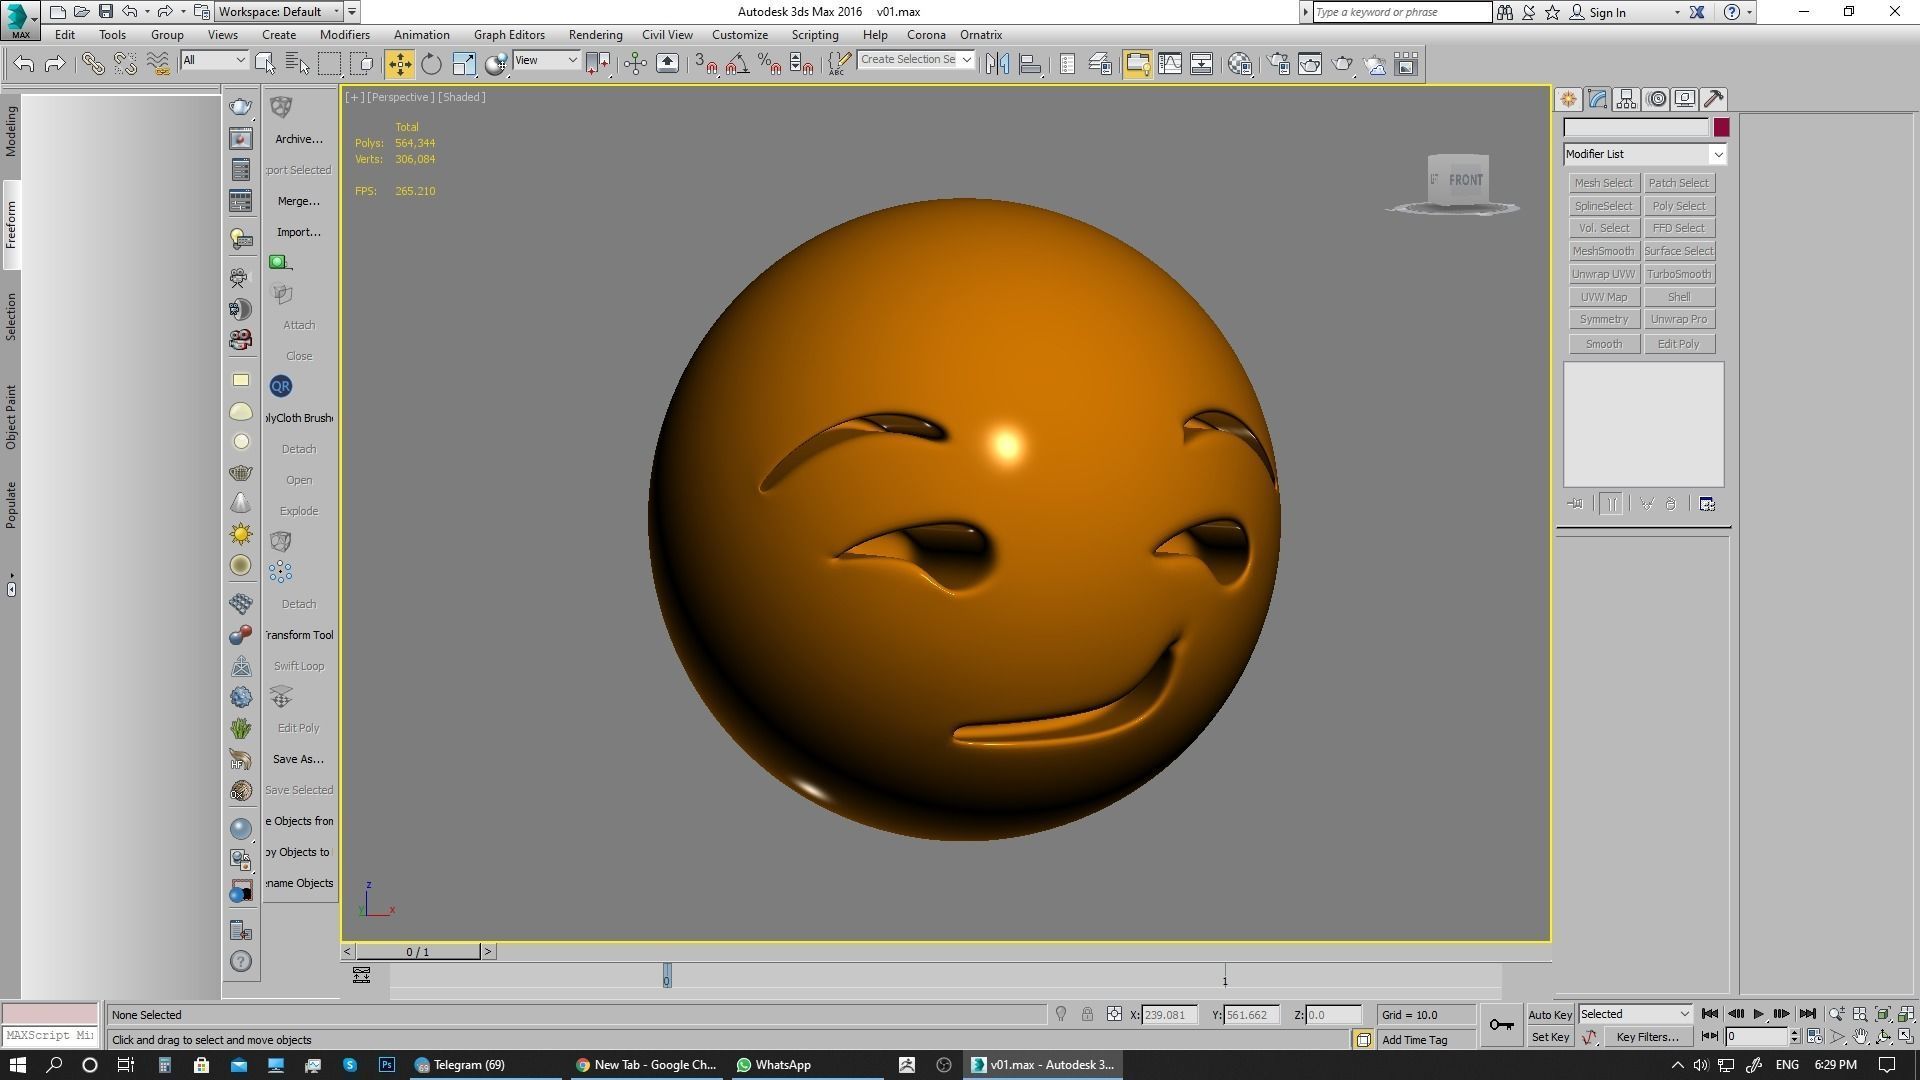Image resolution: width=1920 pixels, height=1080 pixels.
Task: Open the Modifiers menu
Action: point(345,34)
